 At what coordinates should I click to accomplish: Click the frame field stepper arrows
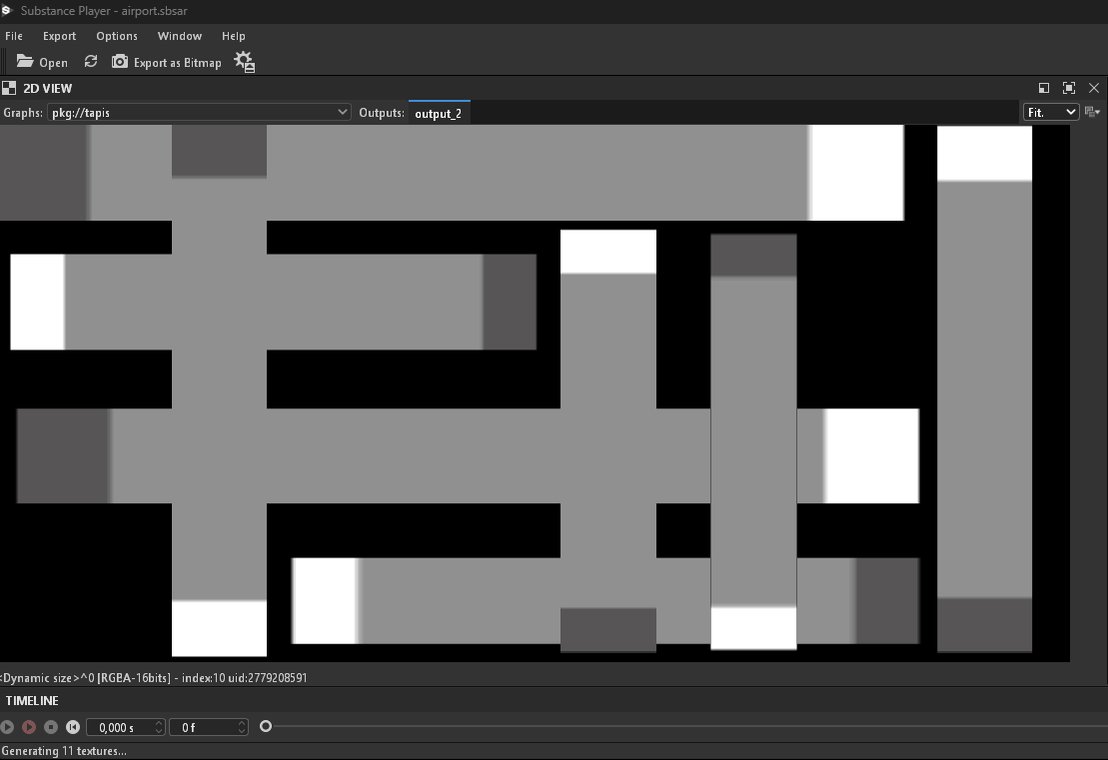(x=242, y=727)
